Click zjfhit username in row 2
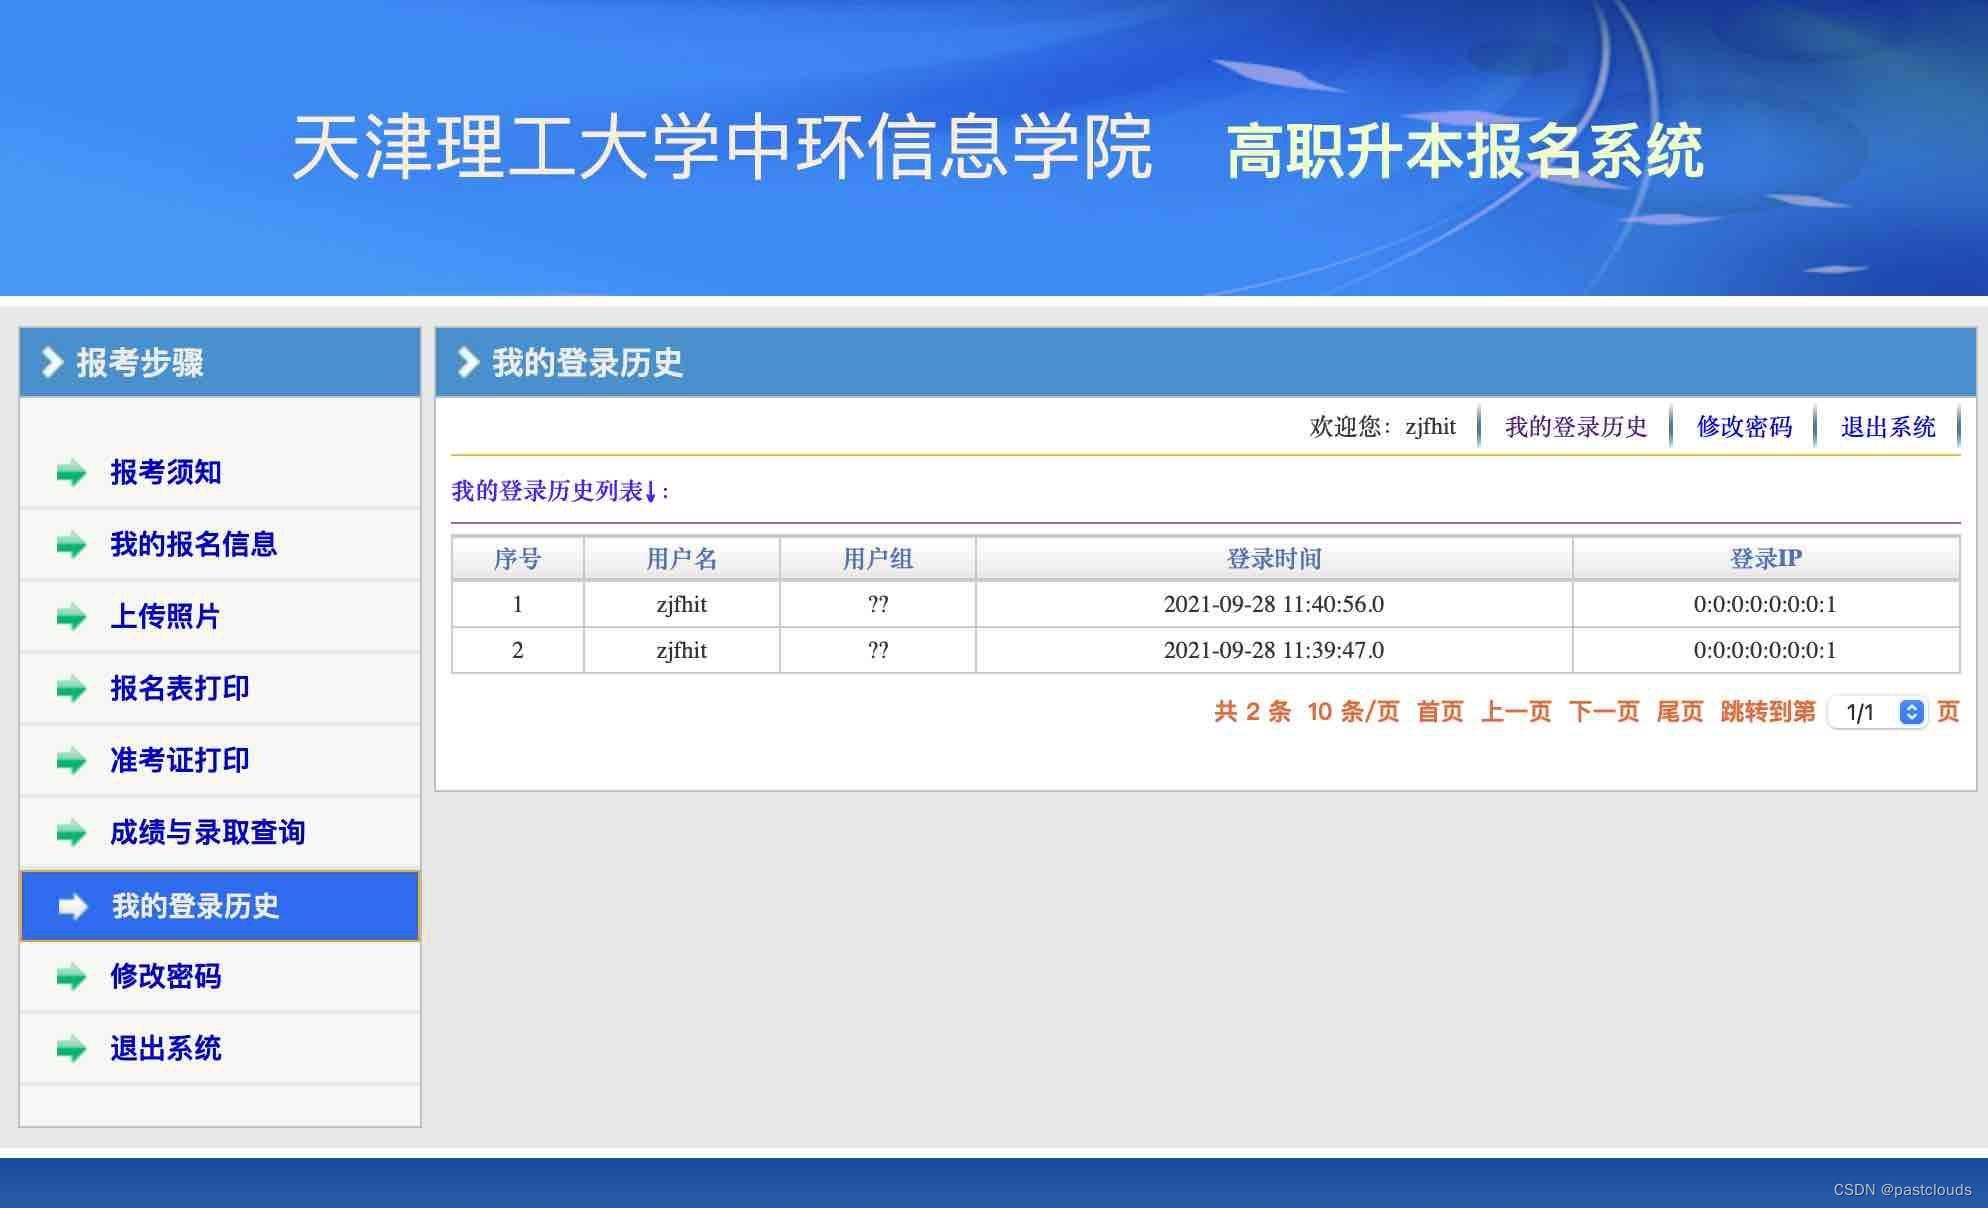Screen dimensions: 1988x1208 click(x=681, y=650)
